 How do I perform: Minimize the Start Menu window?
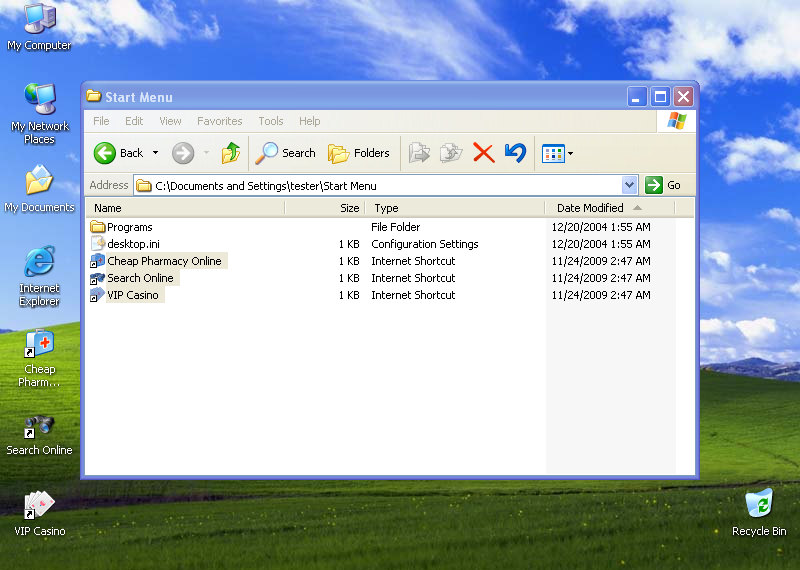tap(636, 96)
